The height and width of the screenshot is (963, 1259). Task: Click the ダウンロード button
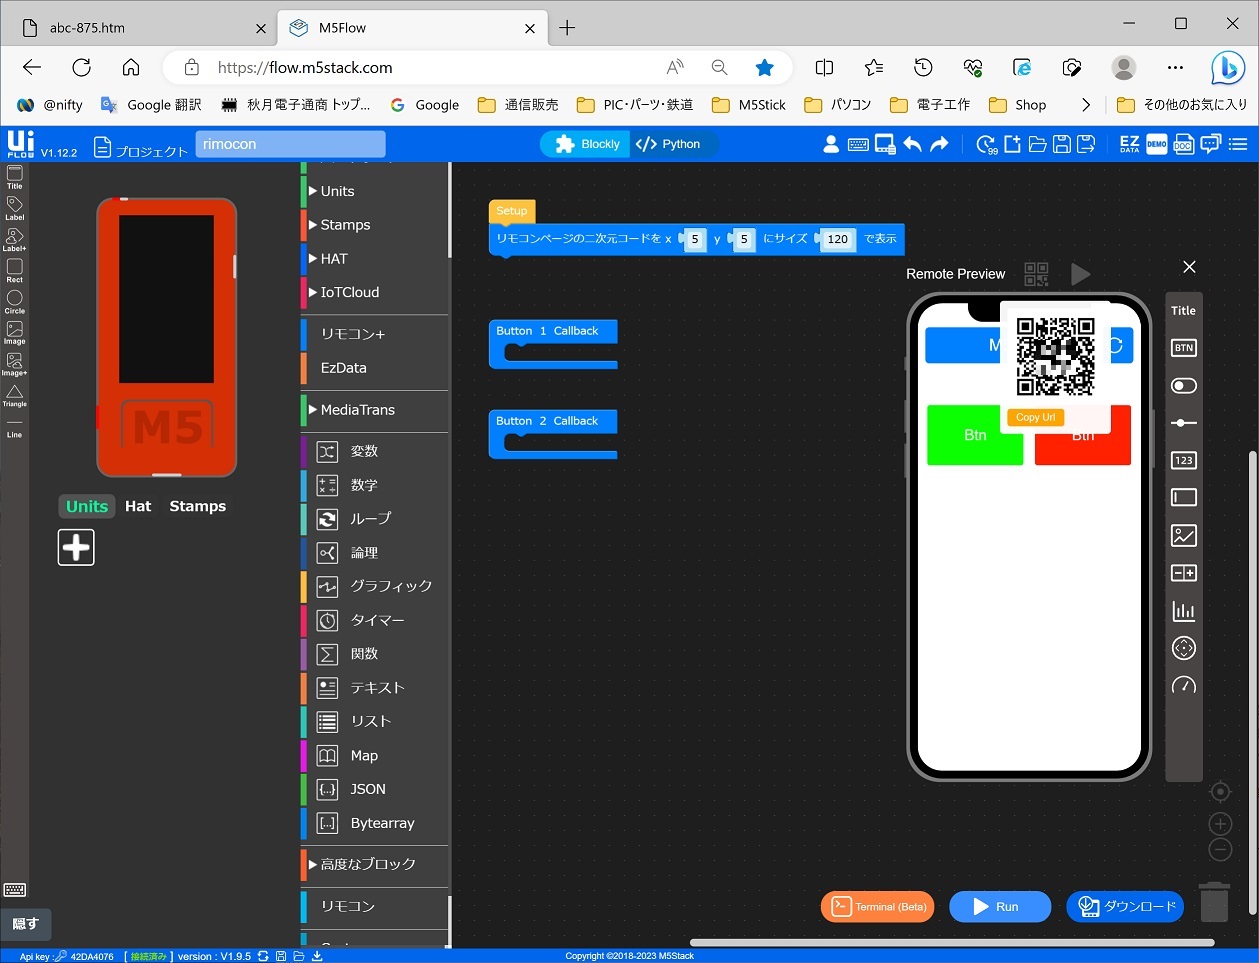tap(1125, 907)
